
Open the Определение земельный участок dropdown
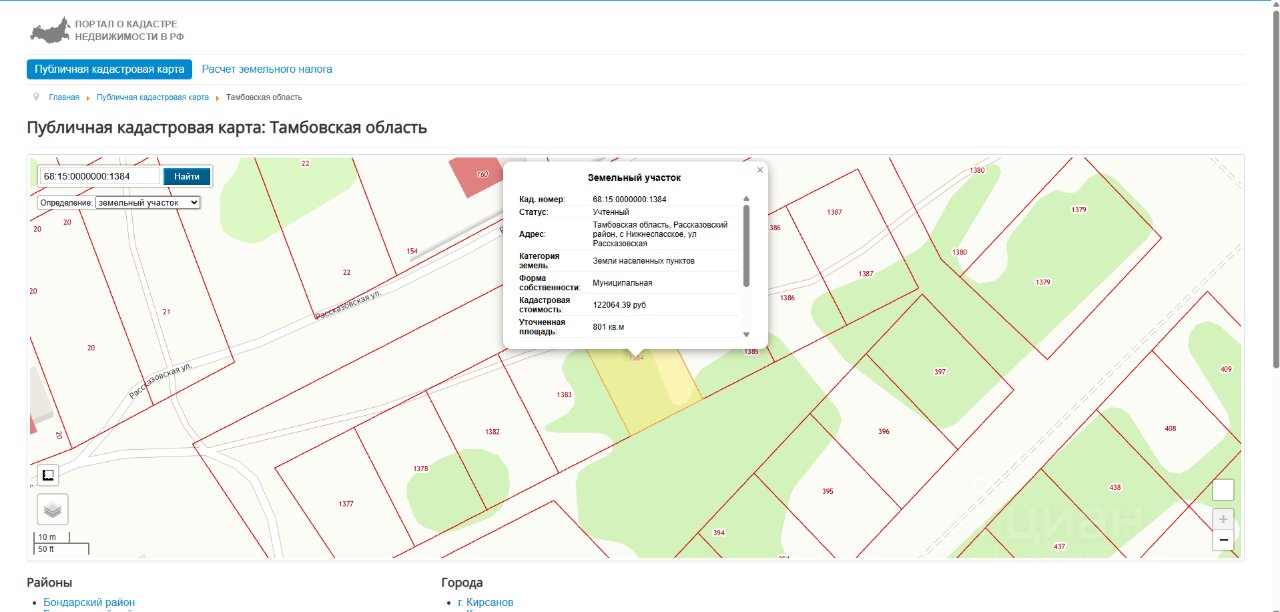click(x=148, y=202)
